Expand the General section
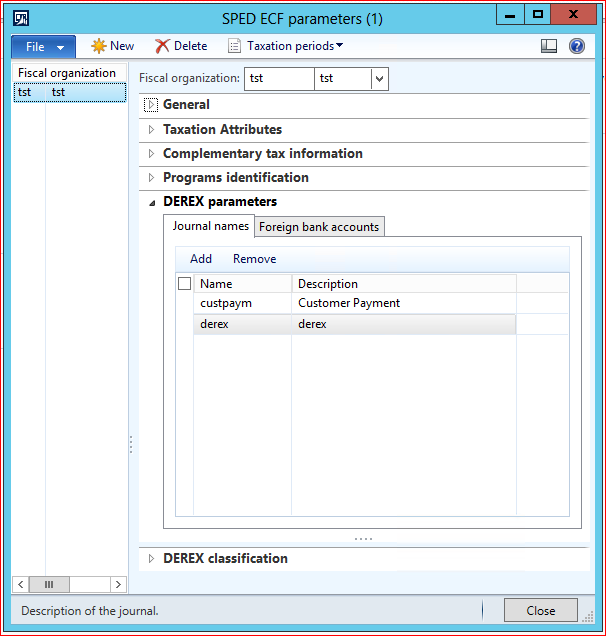Screen dimensions: 606x636 point(151,105)
